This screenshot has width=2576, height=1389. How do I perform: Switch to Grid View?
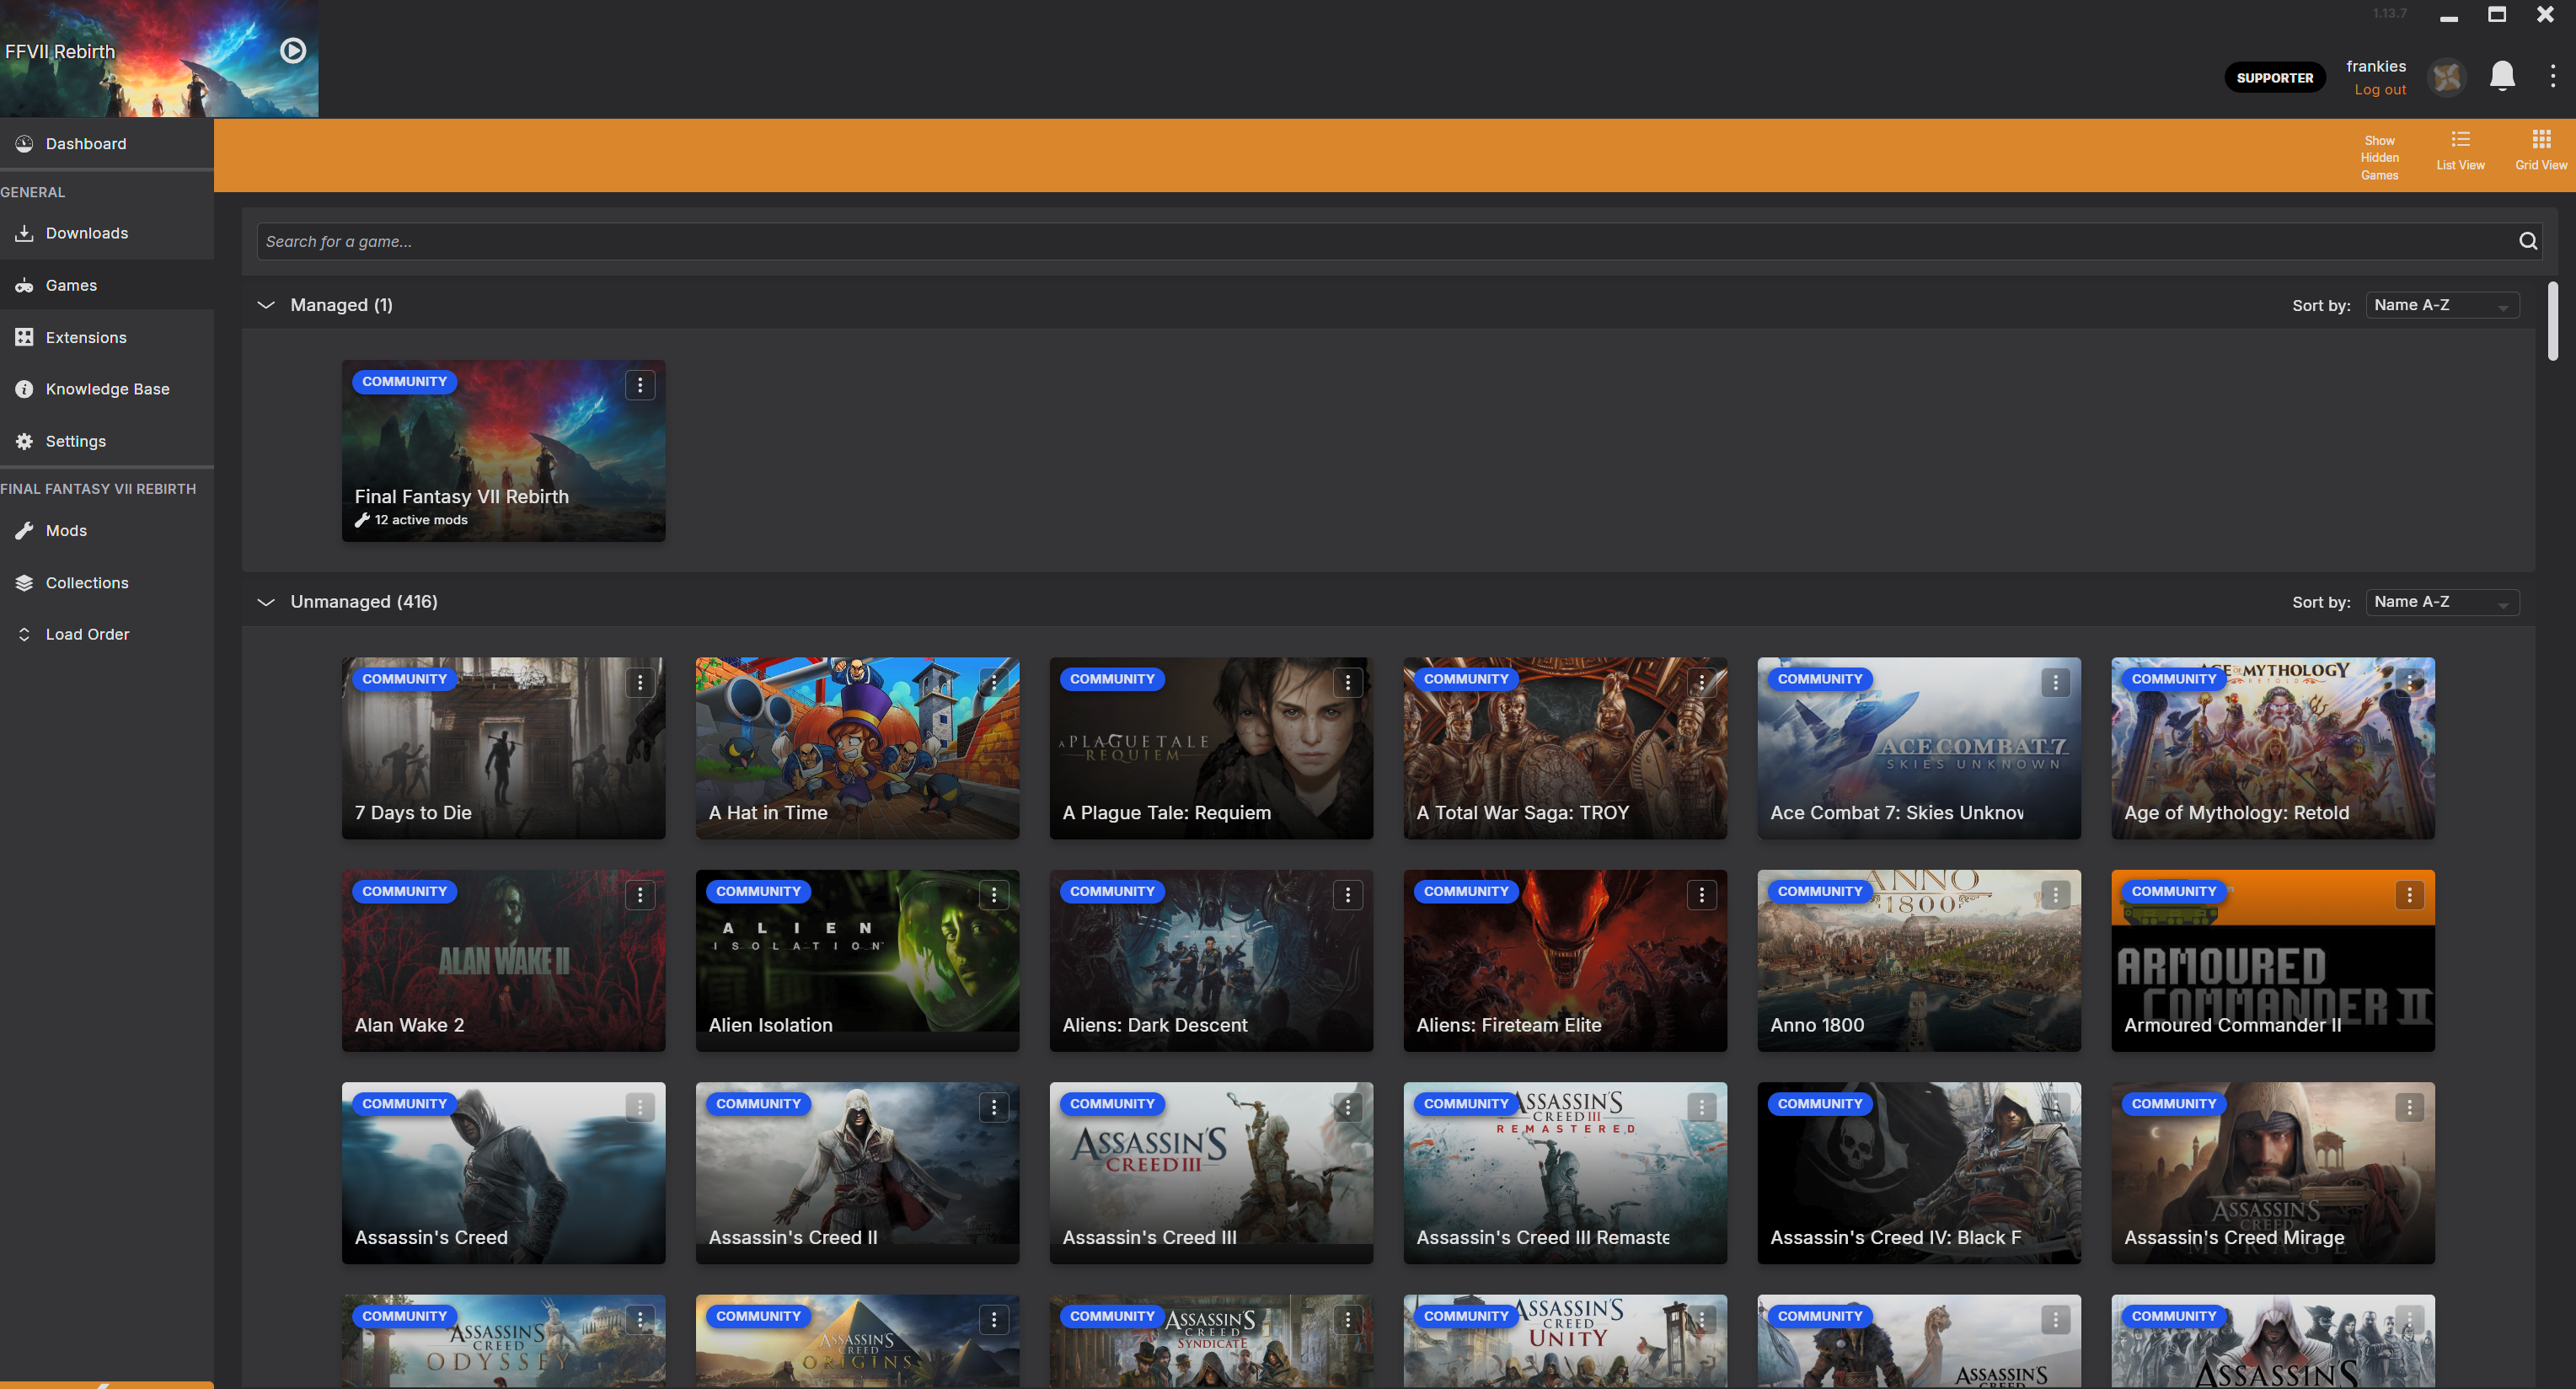2541,151
